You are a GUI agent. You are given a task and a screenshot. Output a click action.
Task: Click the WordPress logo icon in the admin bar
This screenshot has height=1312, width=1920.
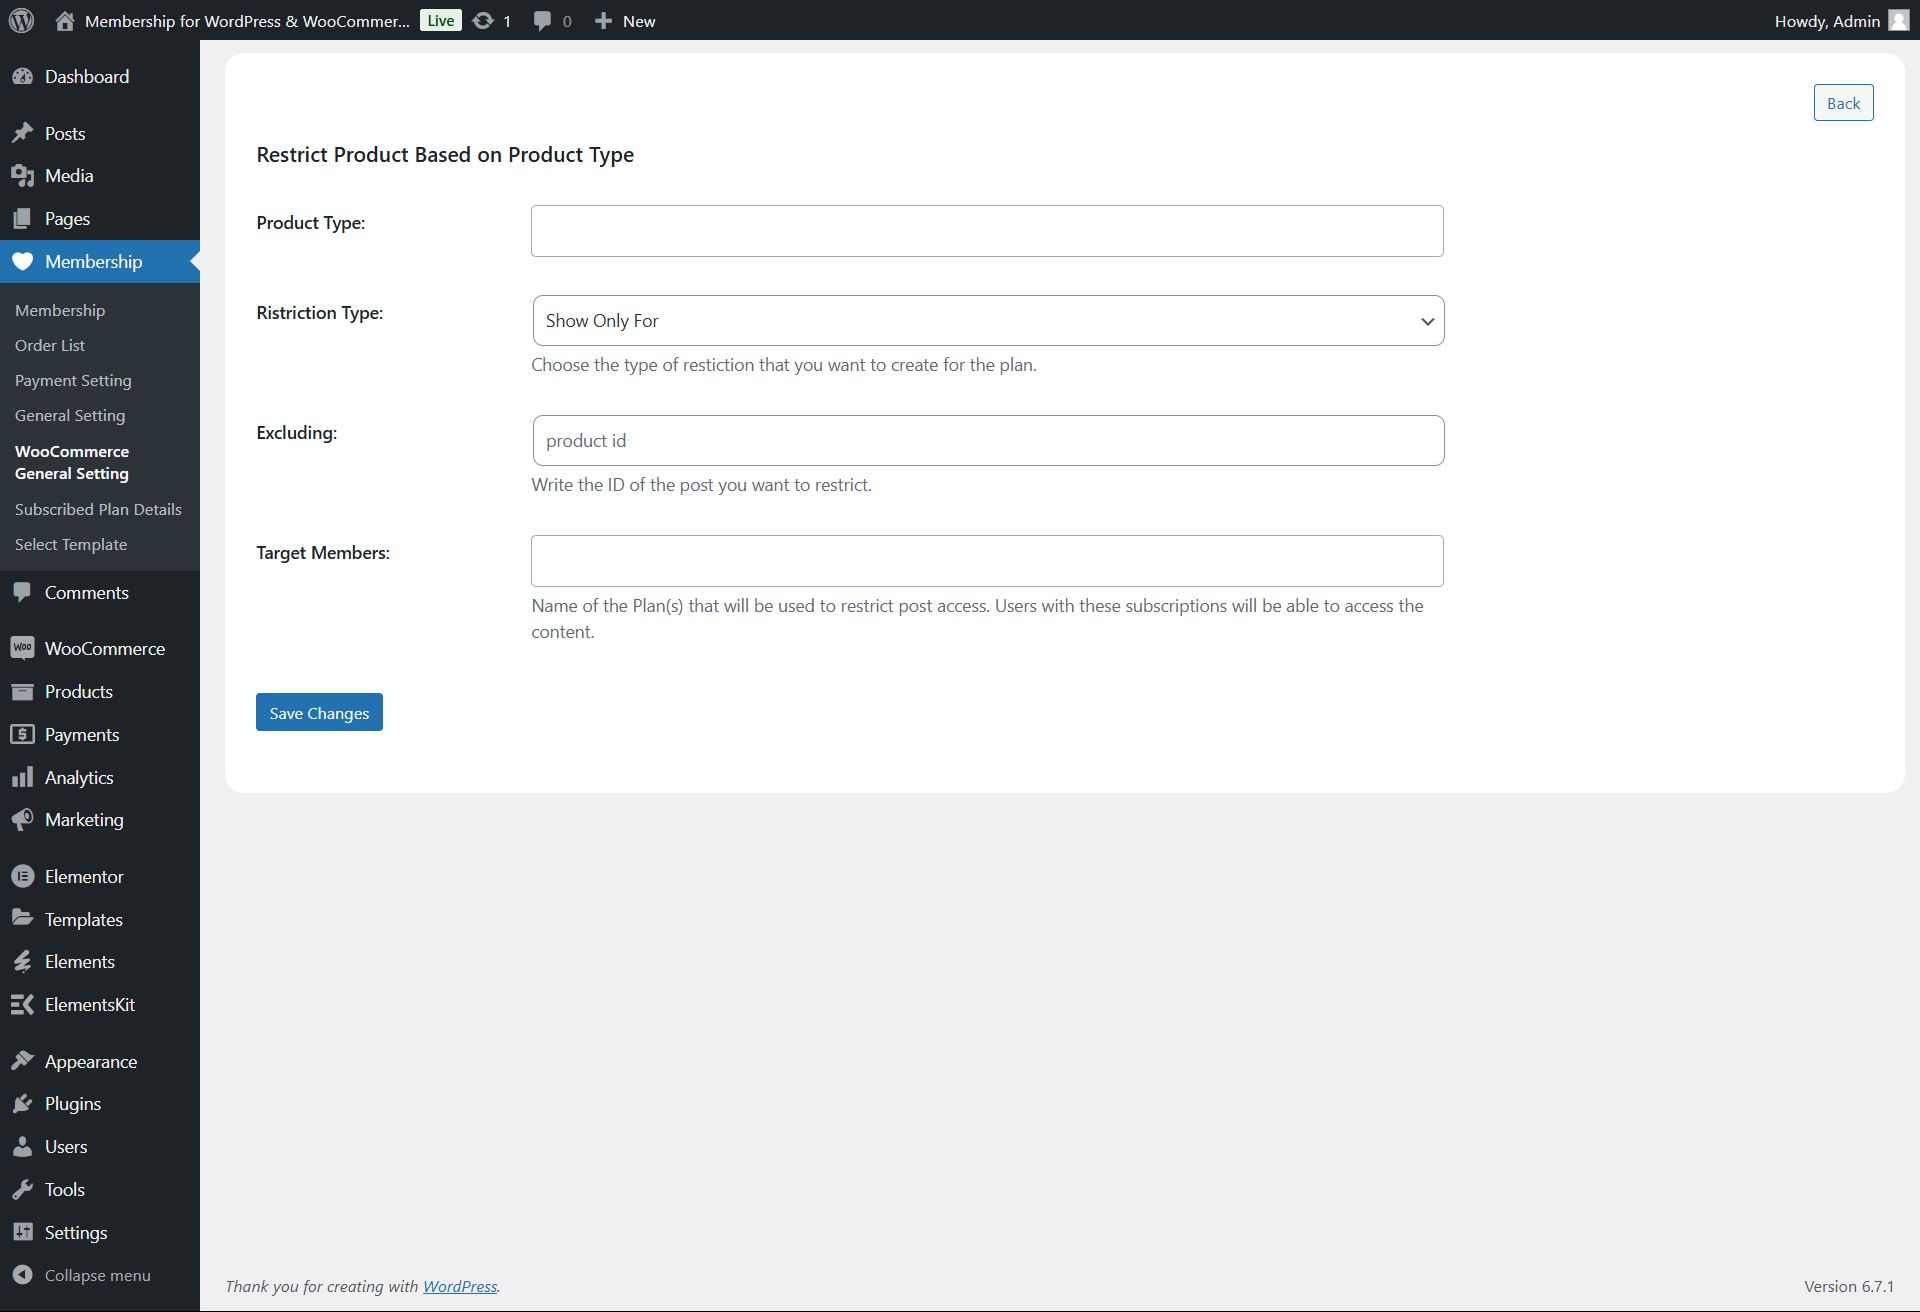click(x=22, y=20)
